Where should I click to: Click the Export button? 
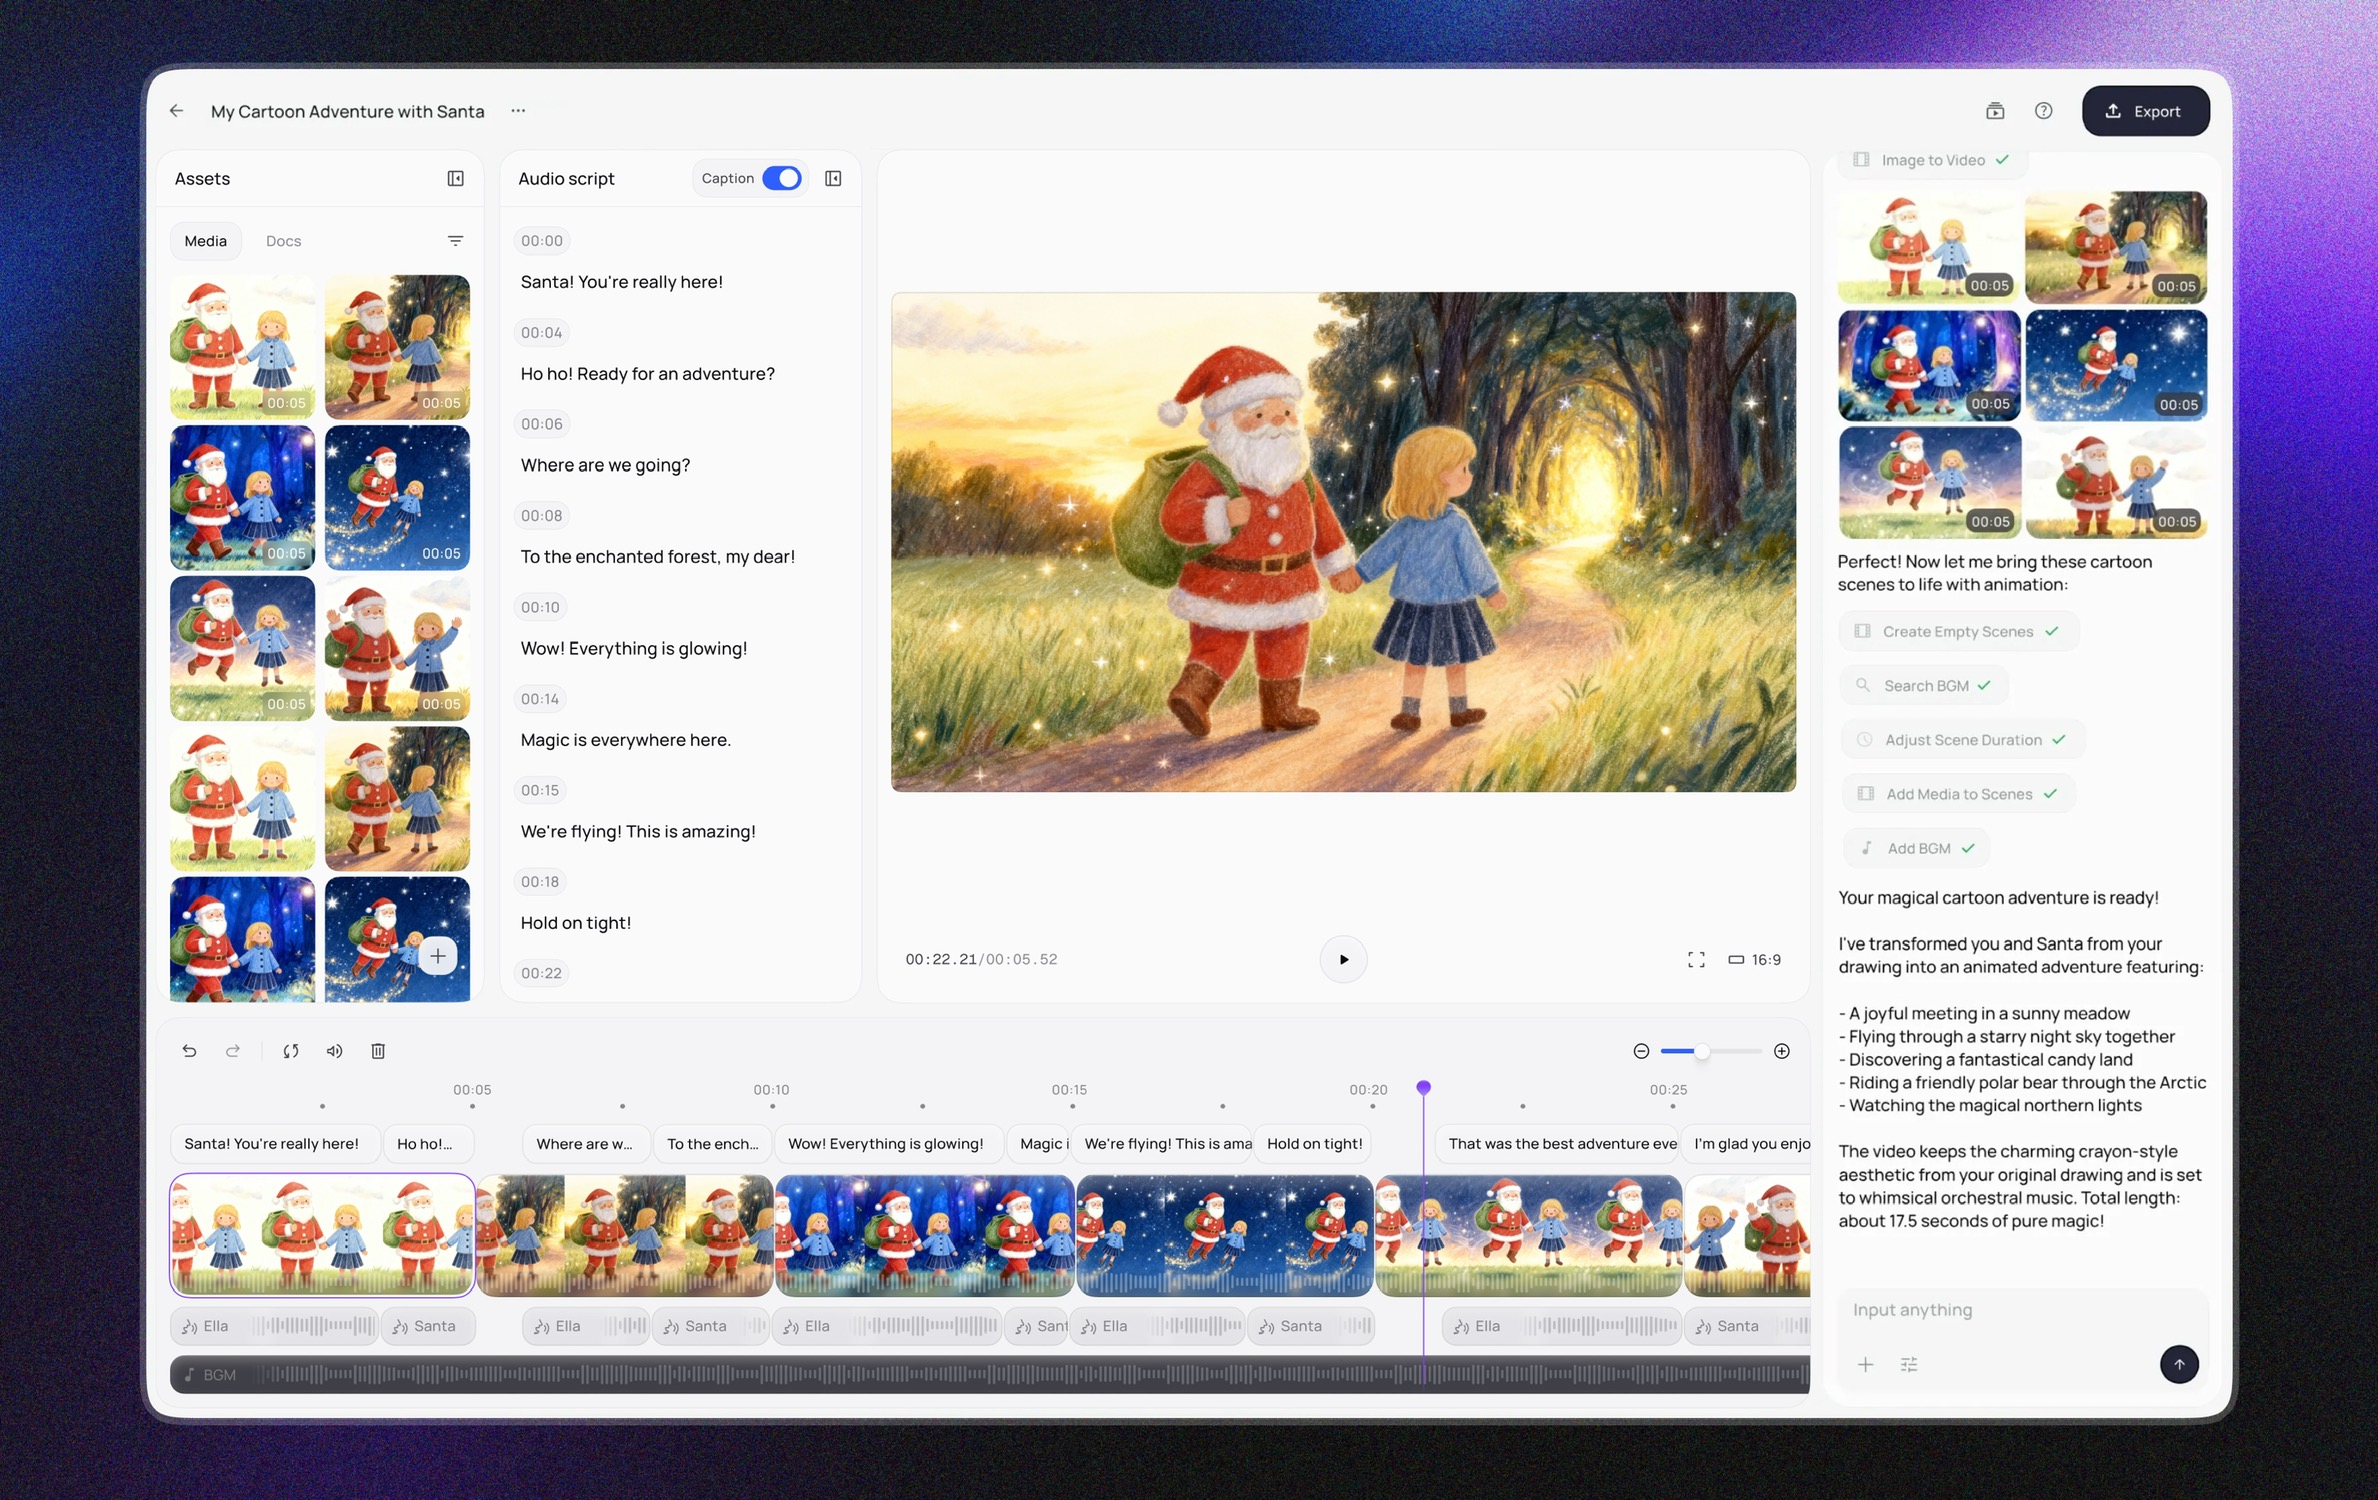(2145, 111)
